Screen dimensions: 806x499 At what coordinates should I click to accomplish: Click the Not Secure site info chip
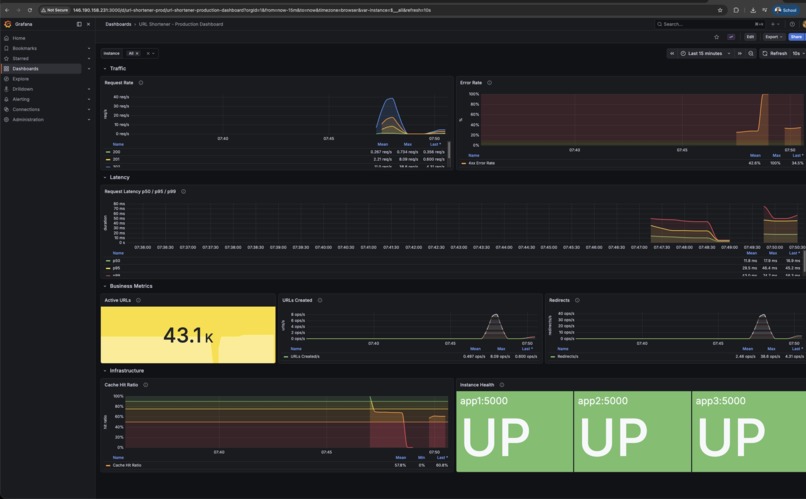tap(54, 10)
